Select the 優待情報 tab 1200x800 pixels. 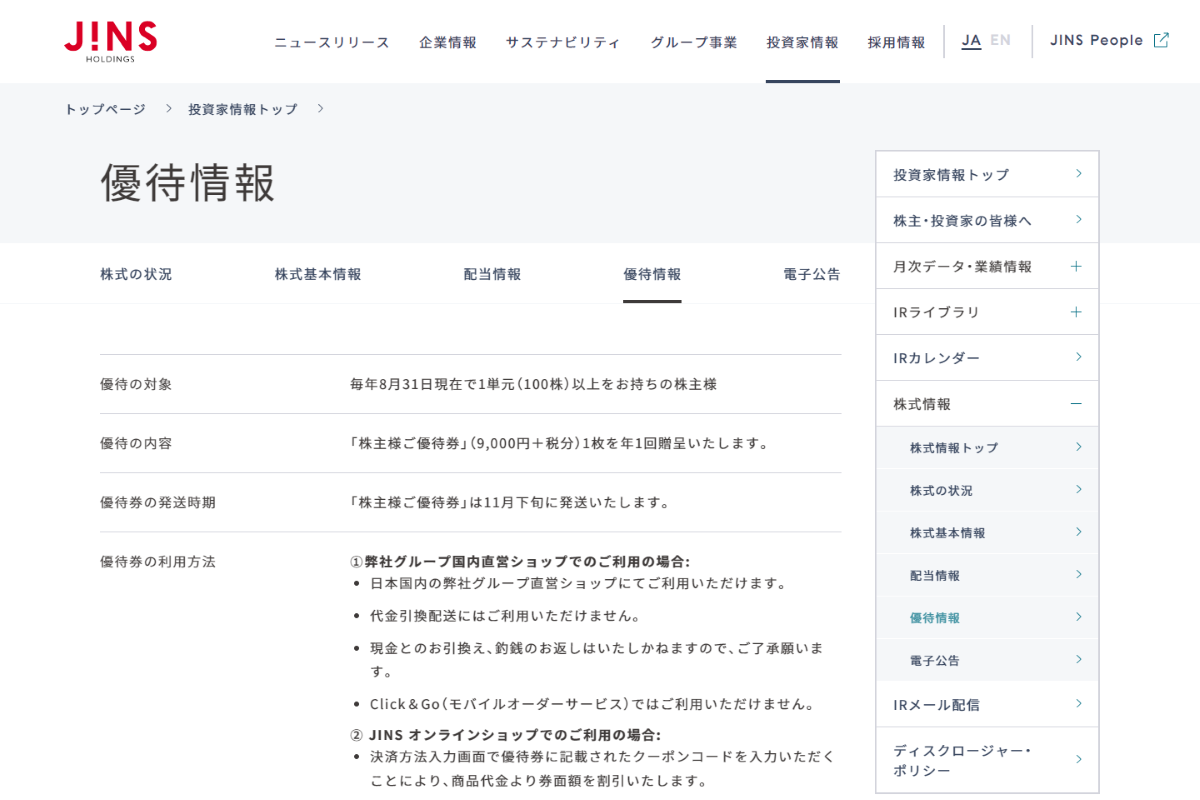652,274
